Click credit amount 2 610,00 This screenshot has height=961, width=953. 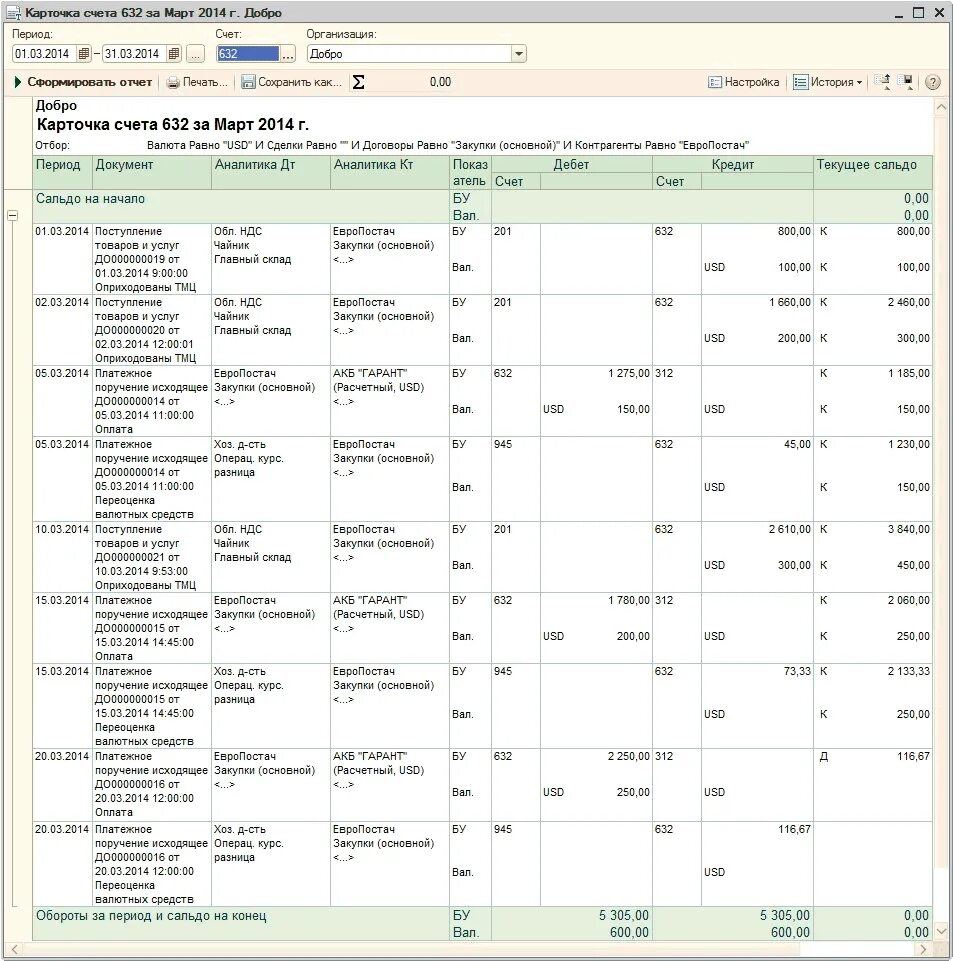tap(789, 529)
